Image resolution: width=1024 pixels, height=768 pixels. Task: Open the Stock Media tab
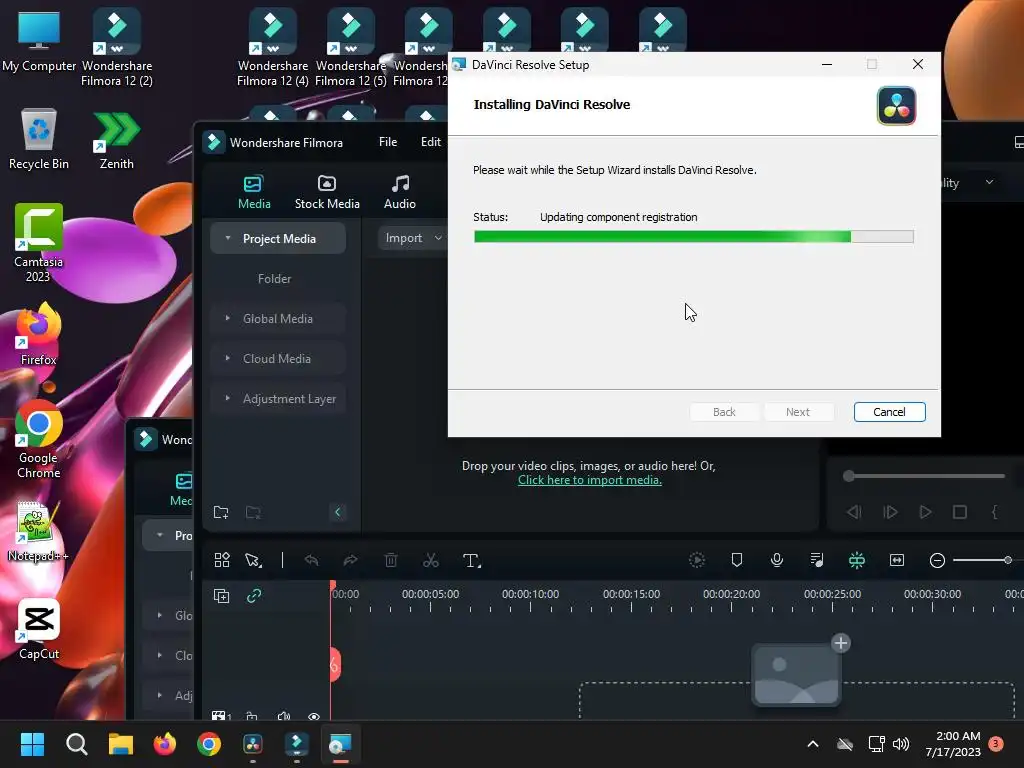[x=327, y=193]
